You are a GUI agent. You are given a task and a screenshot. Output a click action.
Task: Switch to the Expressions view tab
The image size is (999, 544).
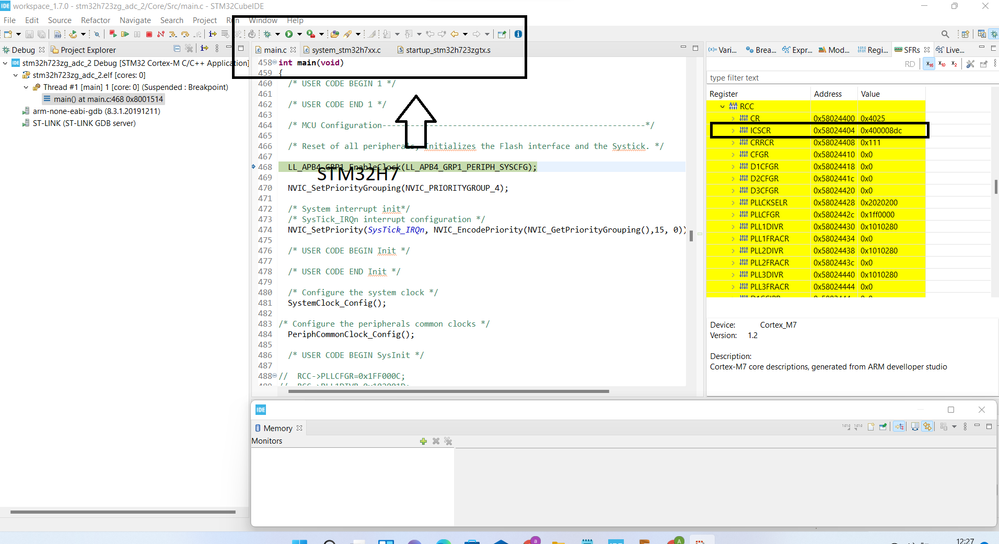click(x=797, y=50)
